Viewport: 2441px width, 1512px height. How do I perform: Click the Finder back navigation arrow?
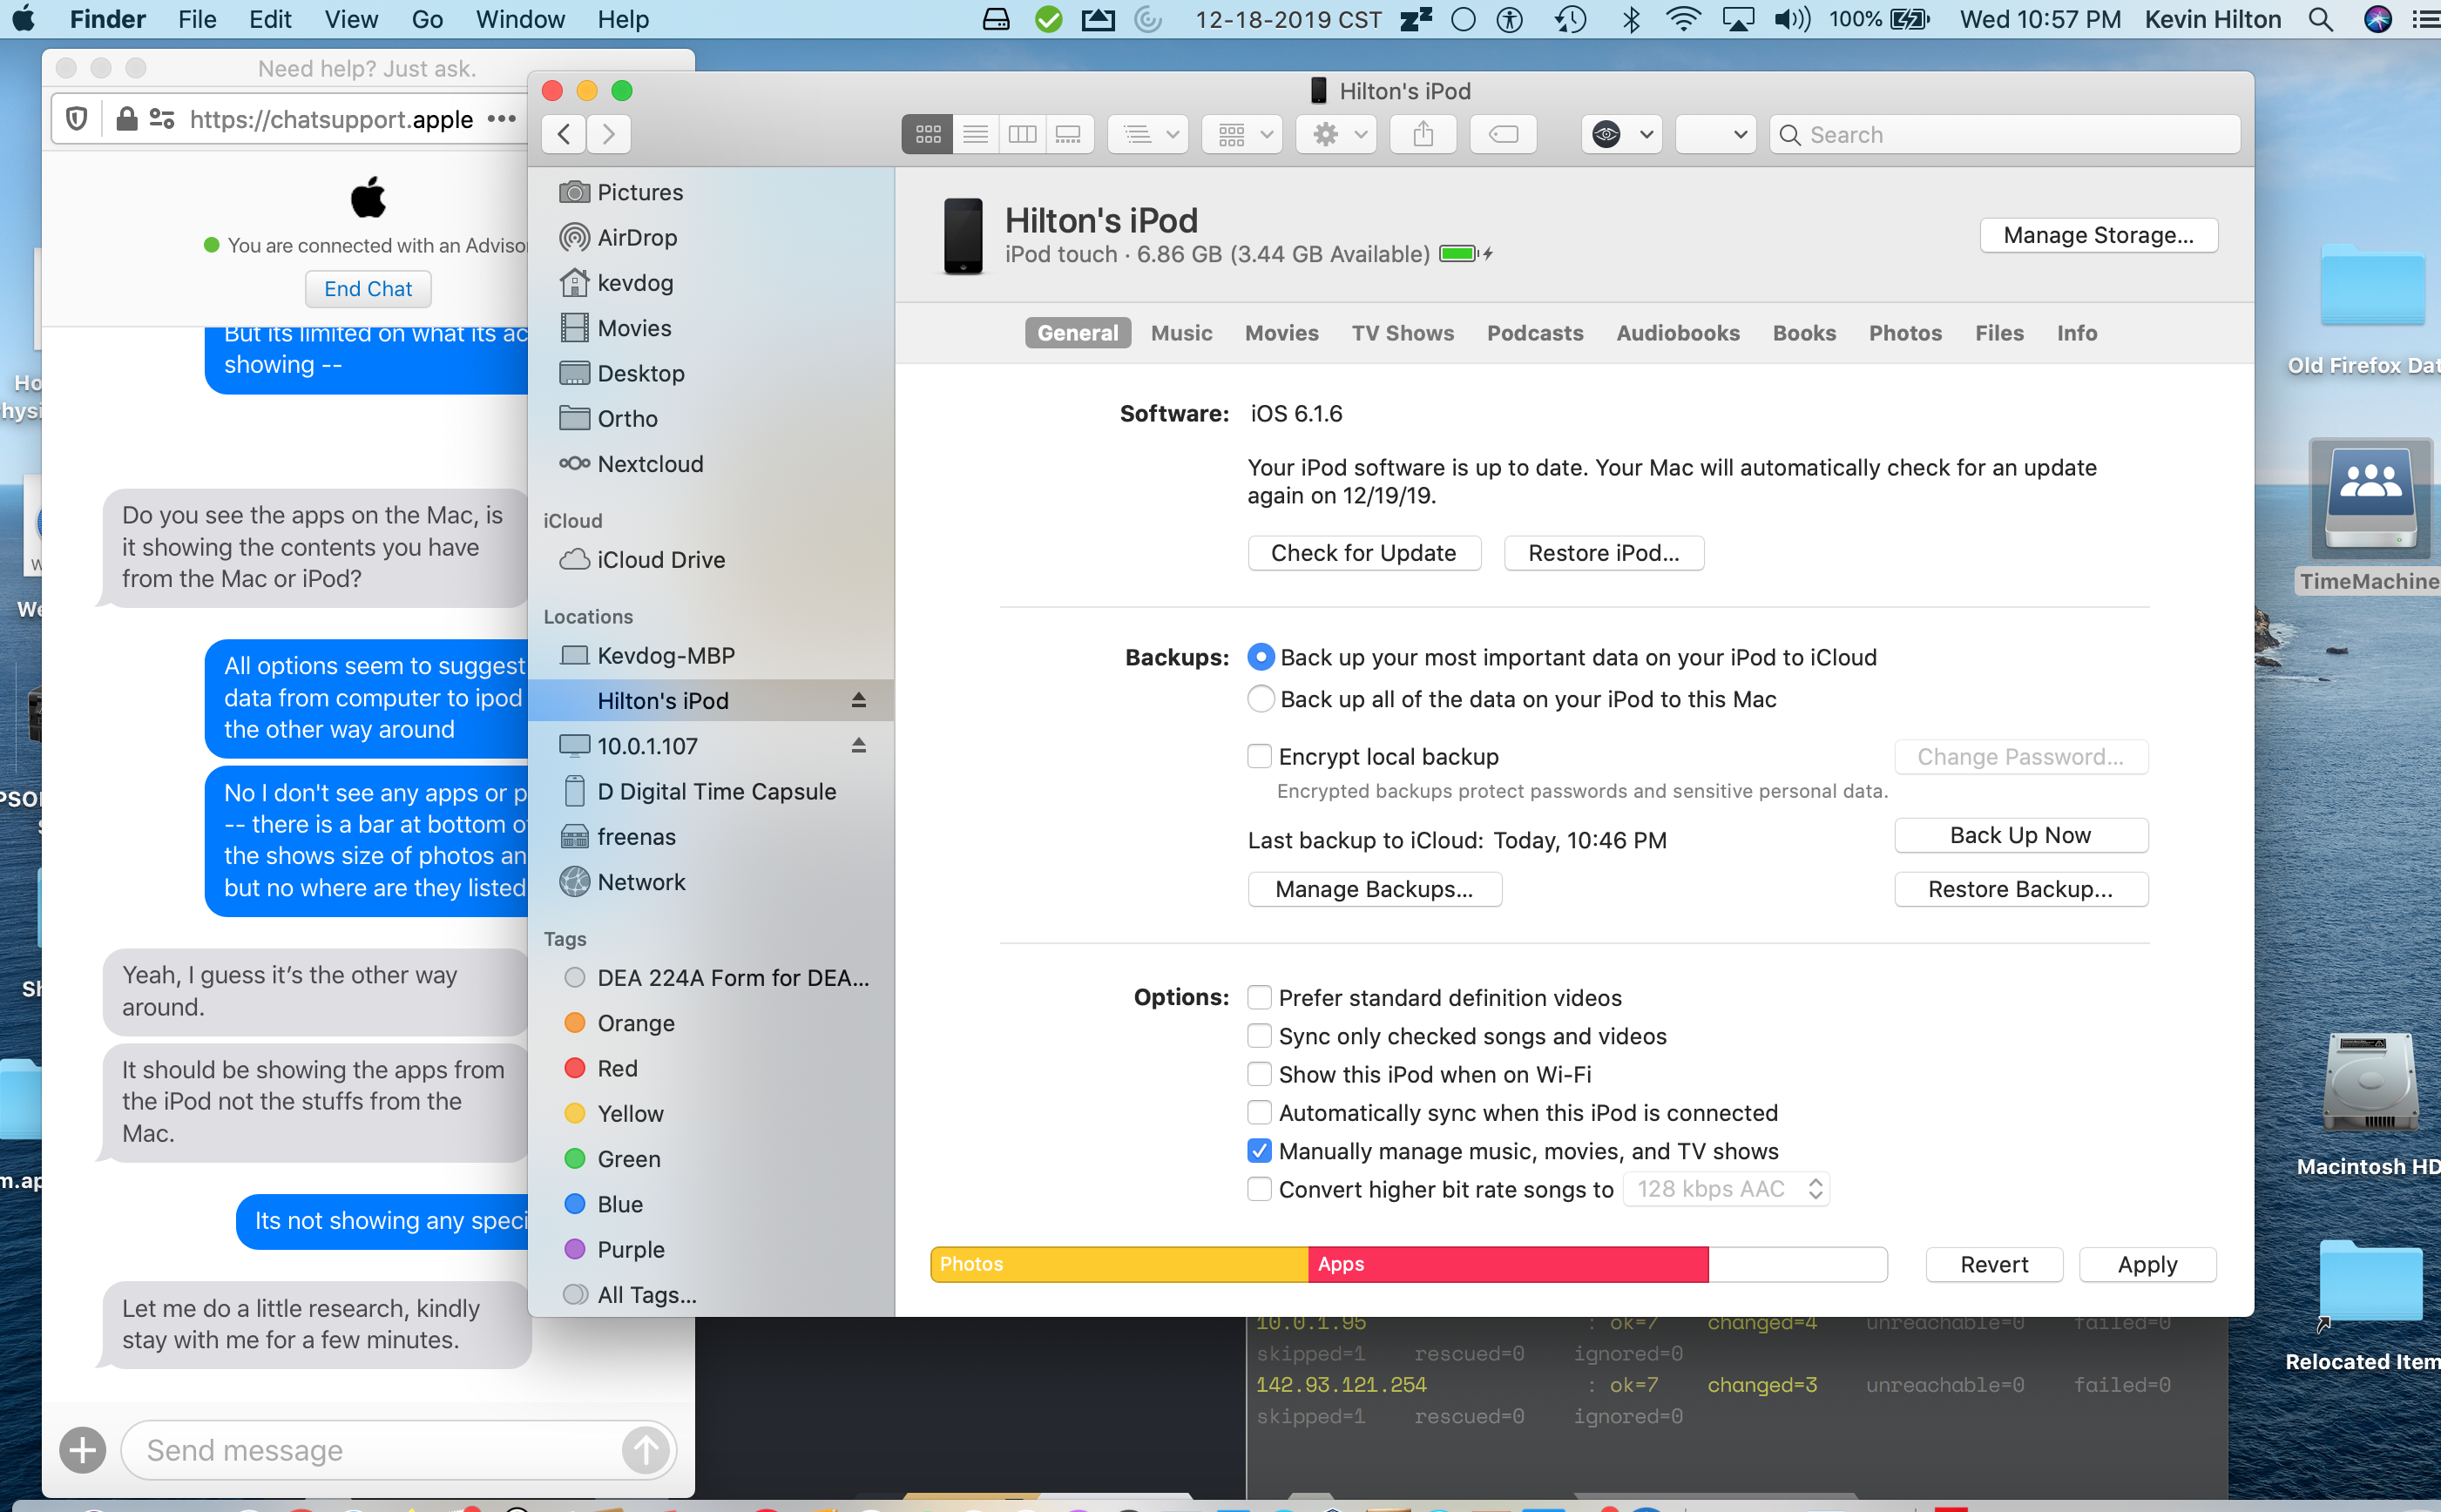(x=564, y=134)
